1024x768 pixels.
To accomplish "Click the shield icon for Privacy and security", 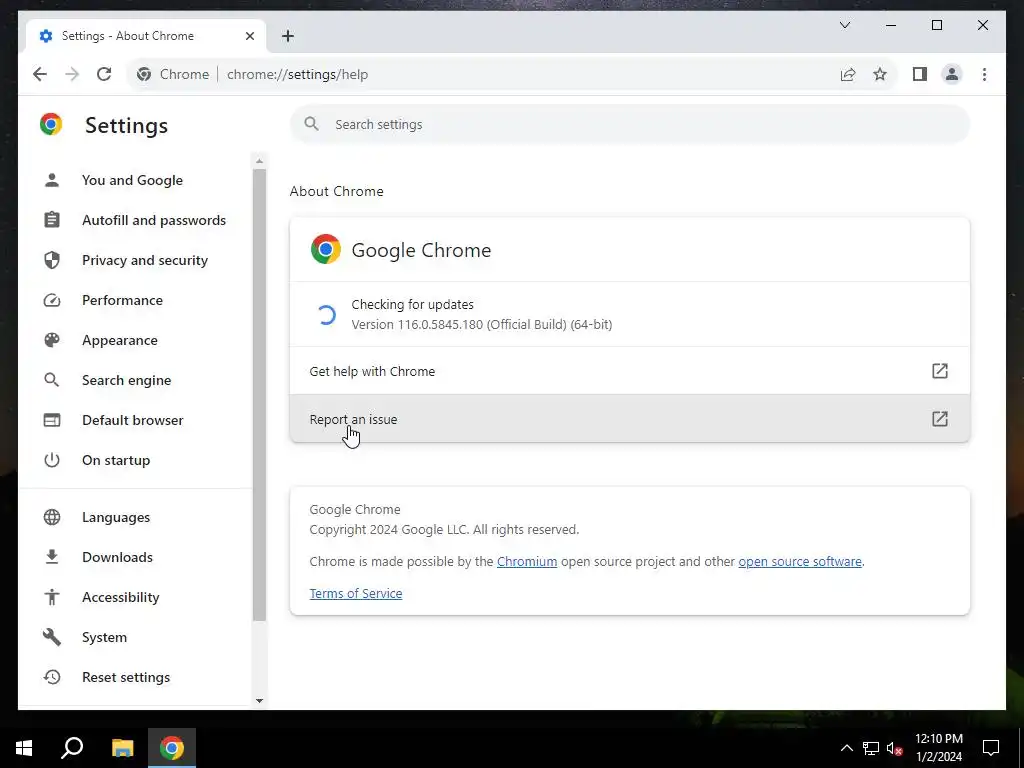I will click(x=52, y=260).
